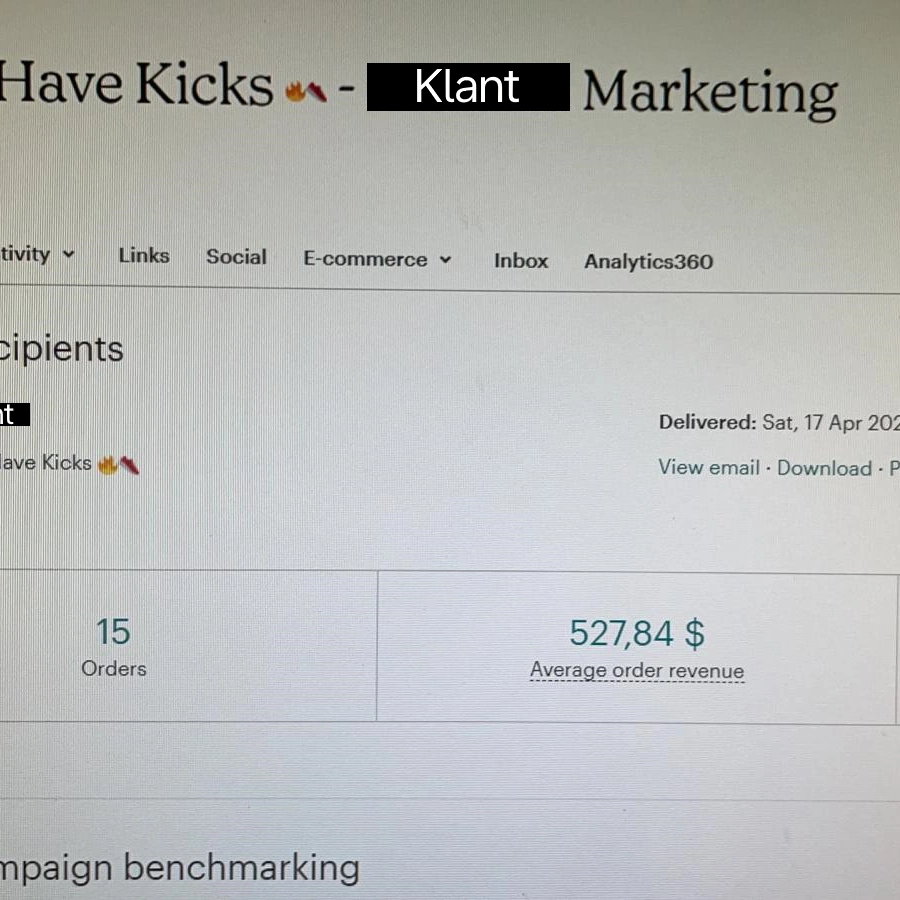Click the chili emoji beside the sender name

click(129, 464)
